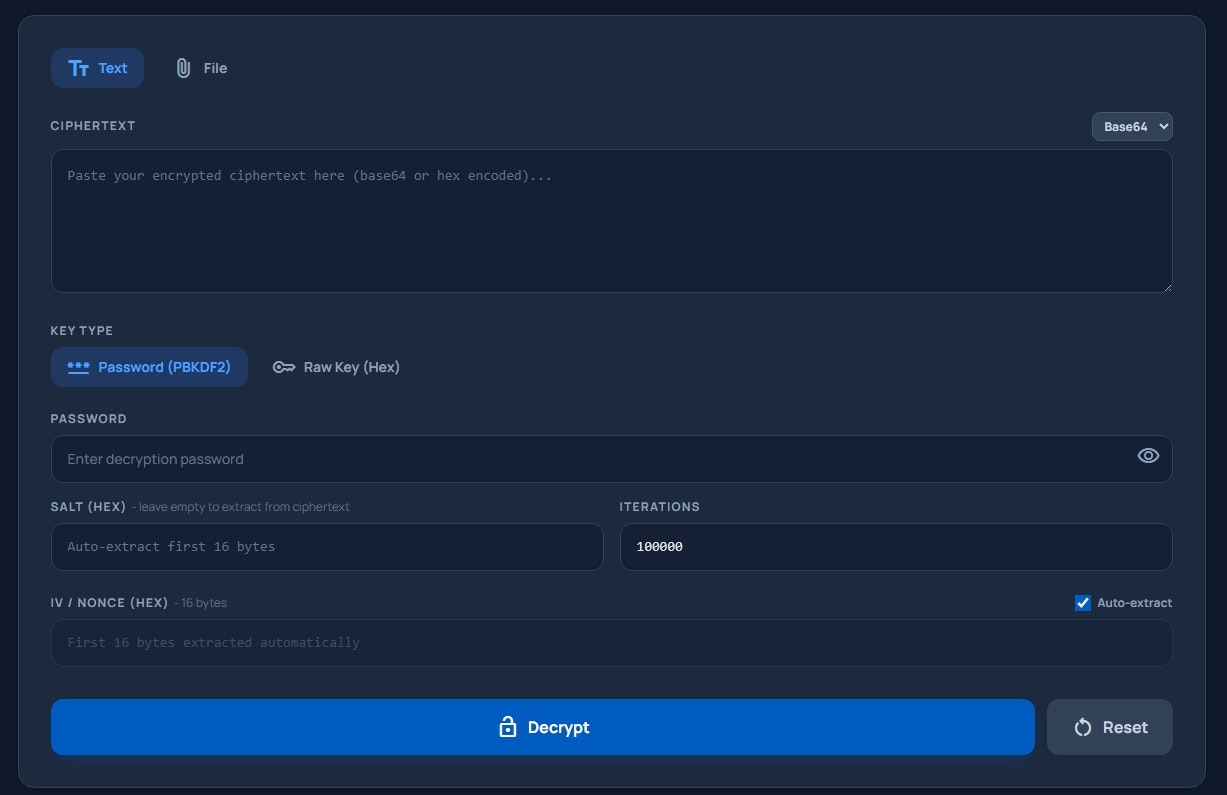Viewport: 1227px width, 795px height.
Task: Click the Reset button
Action: pos(1110,727)
